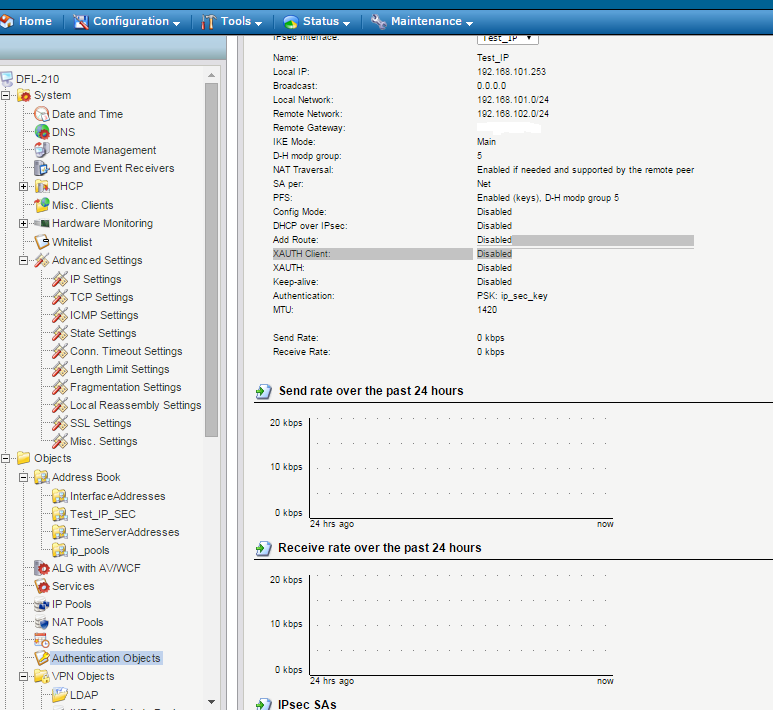The image size is (773, 710).
Task: Expand the DHCP tree node
Action: pos(24,187)
